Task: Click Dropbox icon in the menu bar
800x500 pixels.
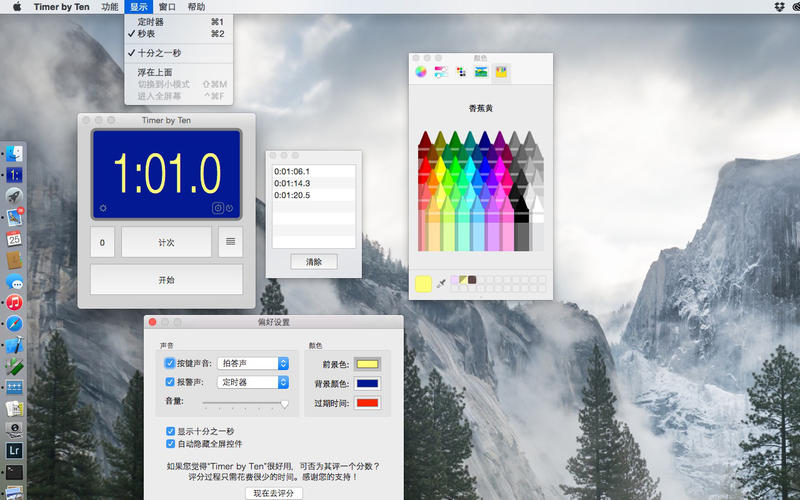Action: click(779, 7)
